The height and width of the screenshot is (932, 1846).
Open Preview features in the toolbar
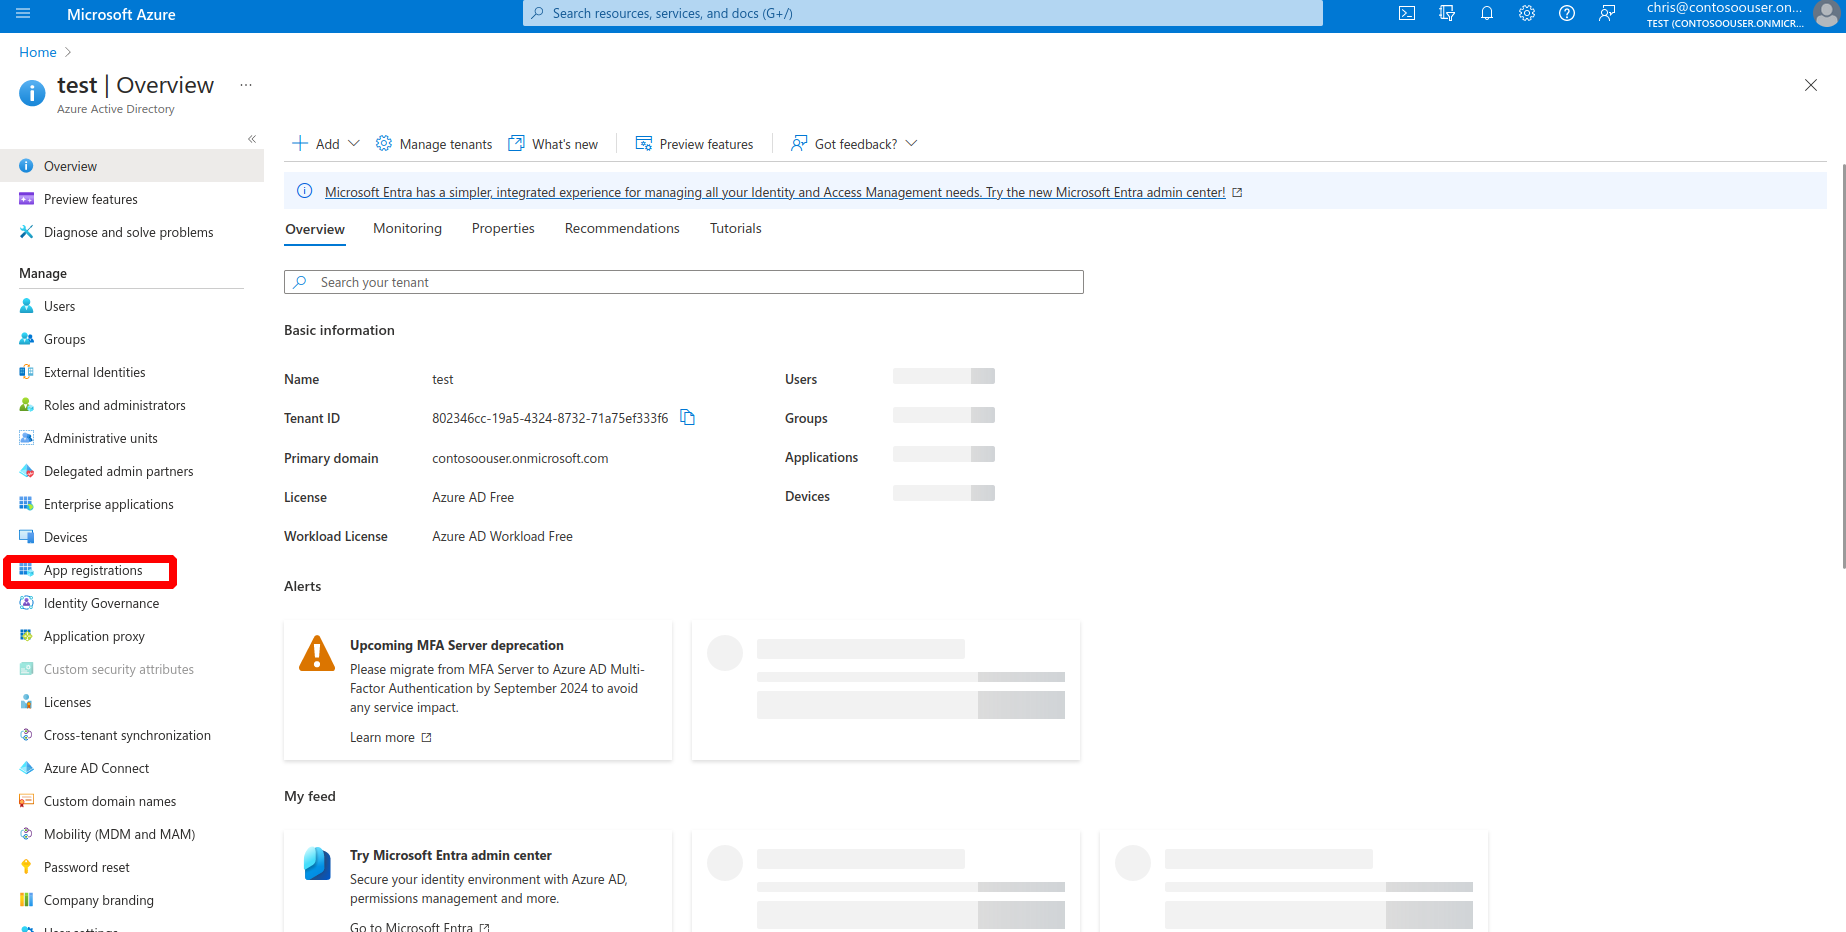pyautogui.click(x=695, y=144)
